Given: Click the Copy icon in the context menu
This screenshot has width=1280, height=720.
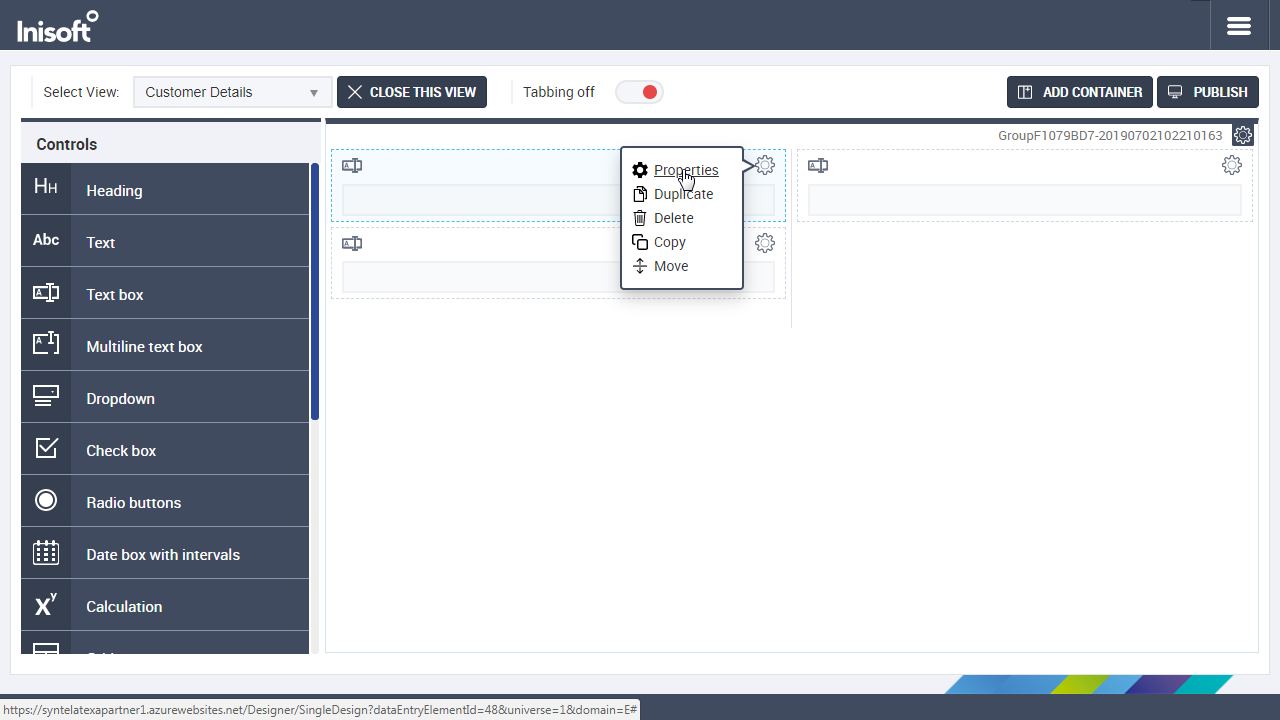Looking at the screenshot, I should coord(640,242).
